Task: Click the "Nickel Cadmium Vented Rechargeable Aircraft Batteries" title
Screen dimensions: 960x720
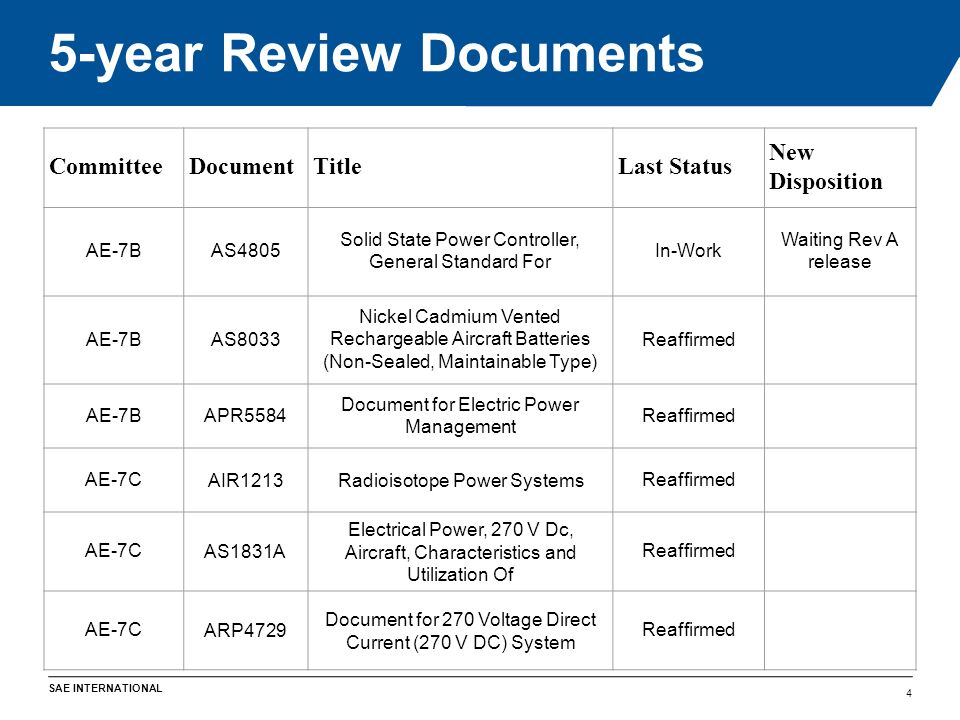Action: tap(460, 339)
